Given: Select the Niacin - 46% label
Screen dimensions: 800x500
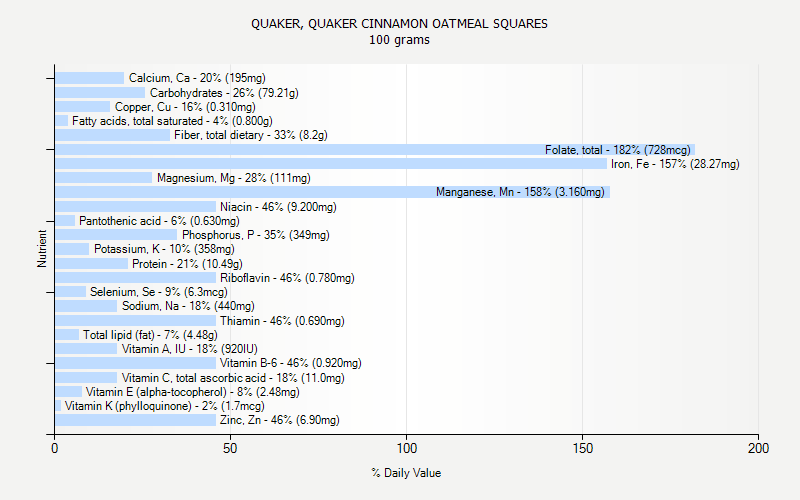Looking at the screenshot, I should [x=278, y=207].
